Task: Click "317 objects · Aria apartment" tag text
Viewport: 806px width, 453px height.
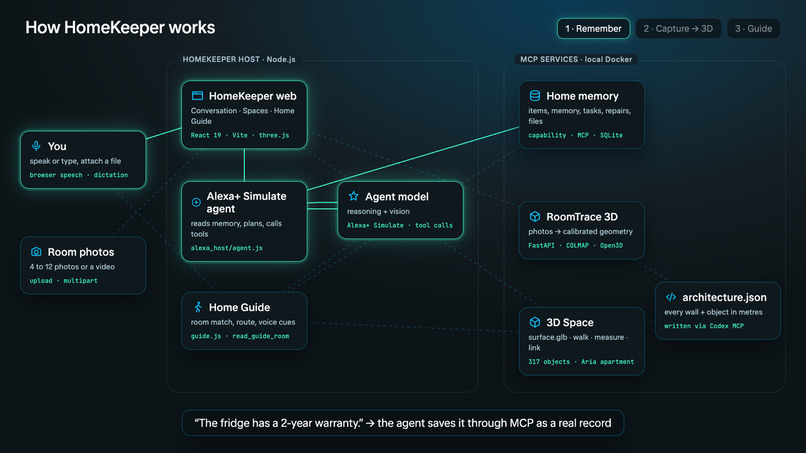Action: (x=581, y=362)
